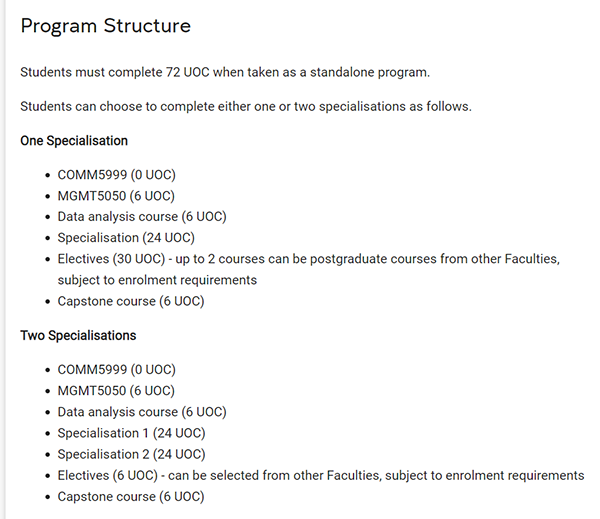Click Data analysis course under One Specialisation

(x=142, y=217)
